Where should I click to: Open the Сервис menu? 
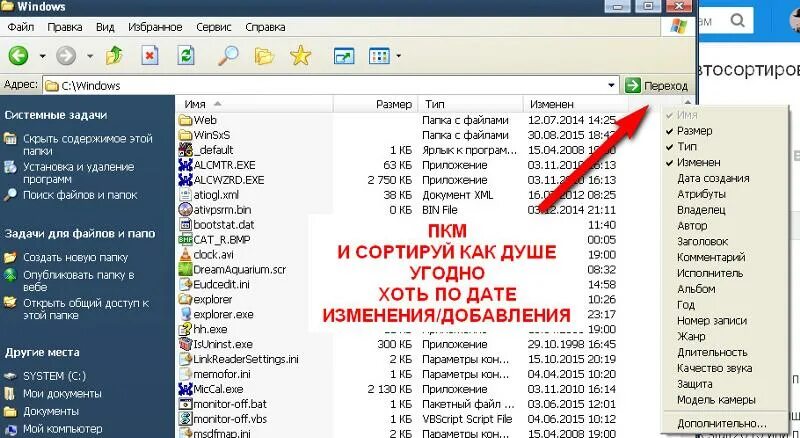(213, 27)
